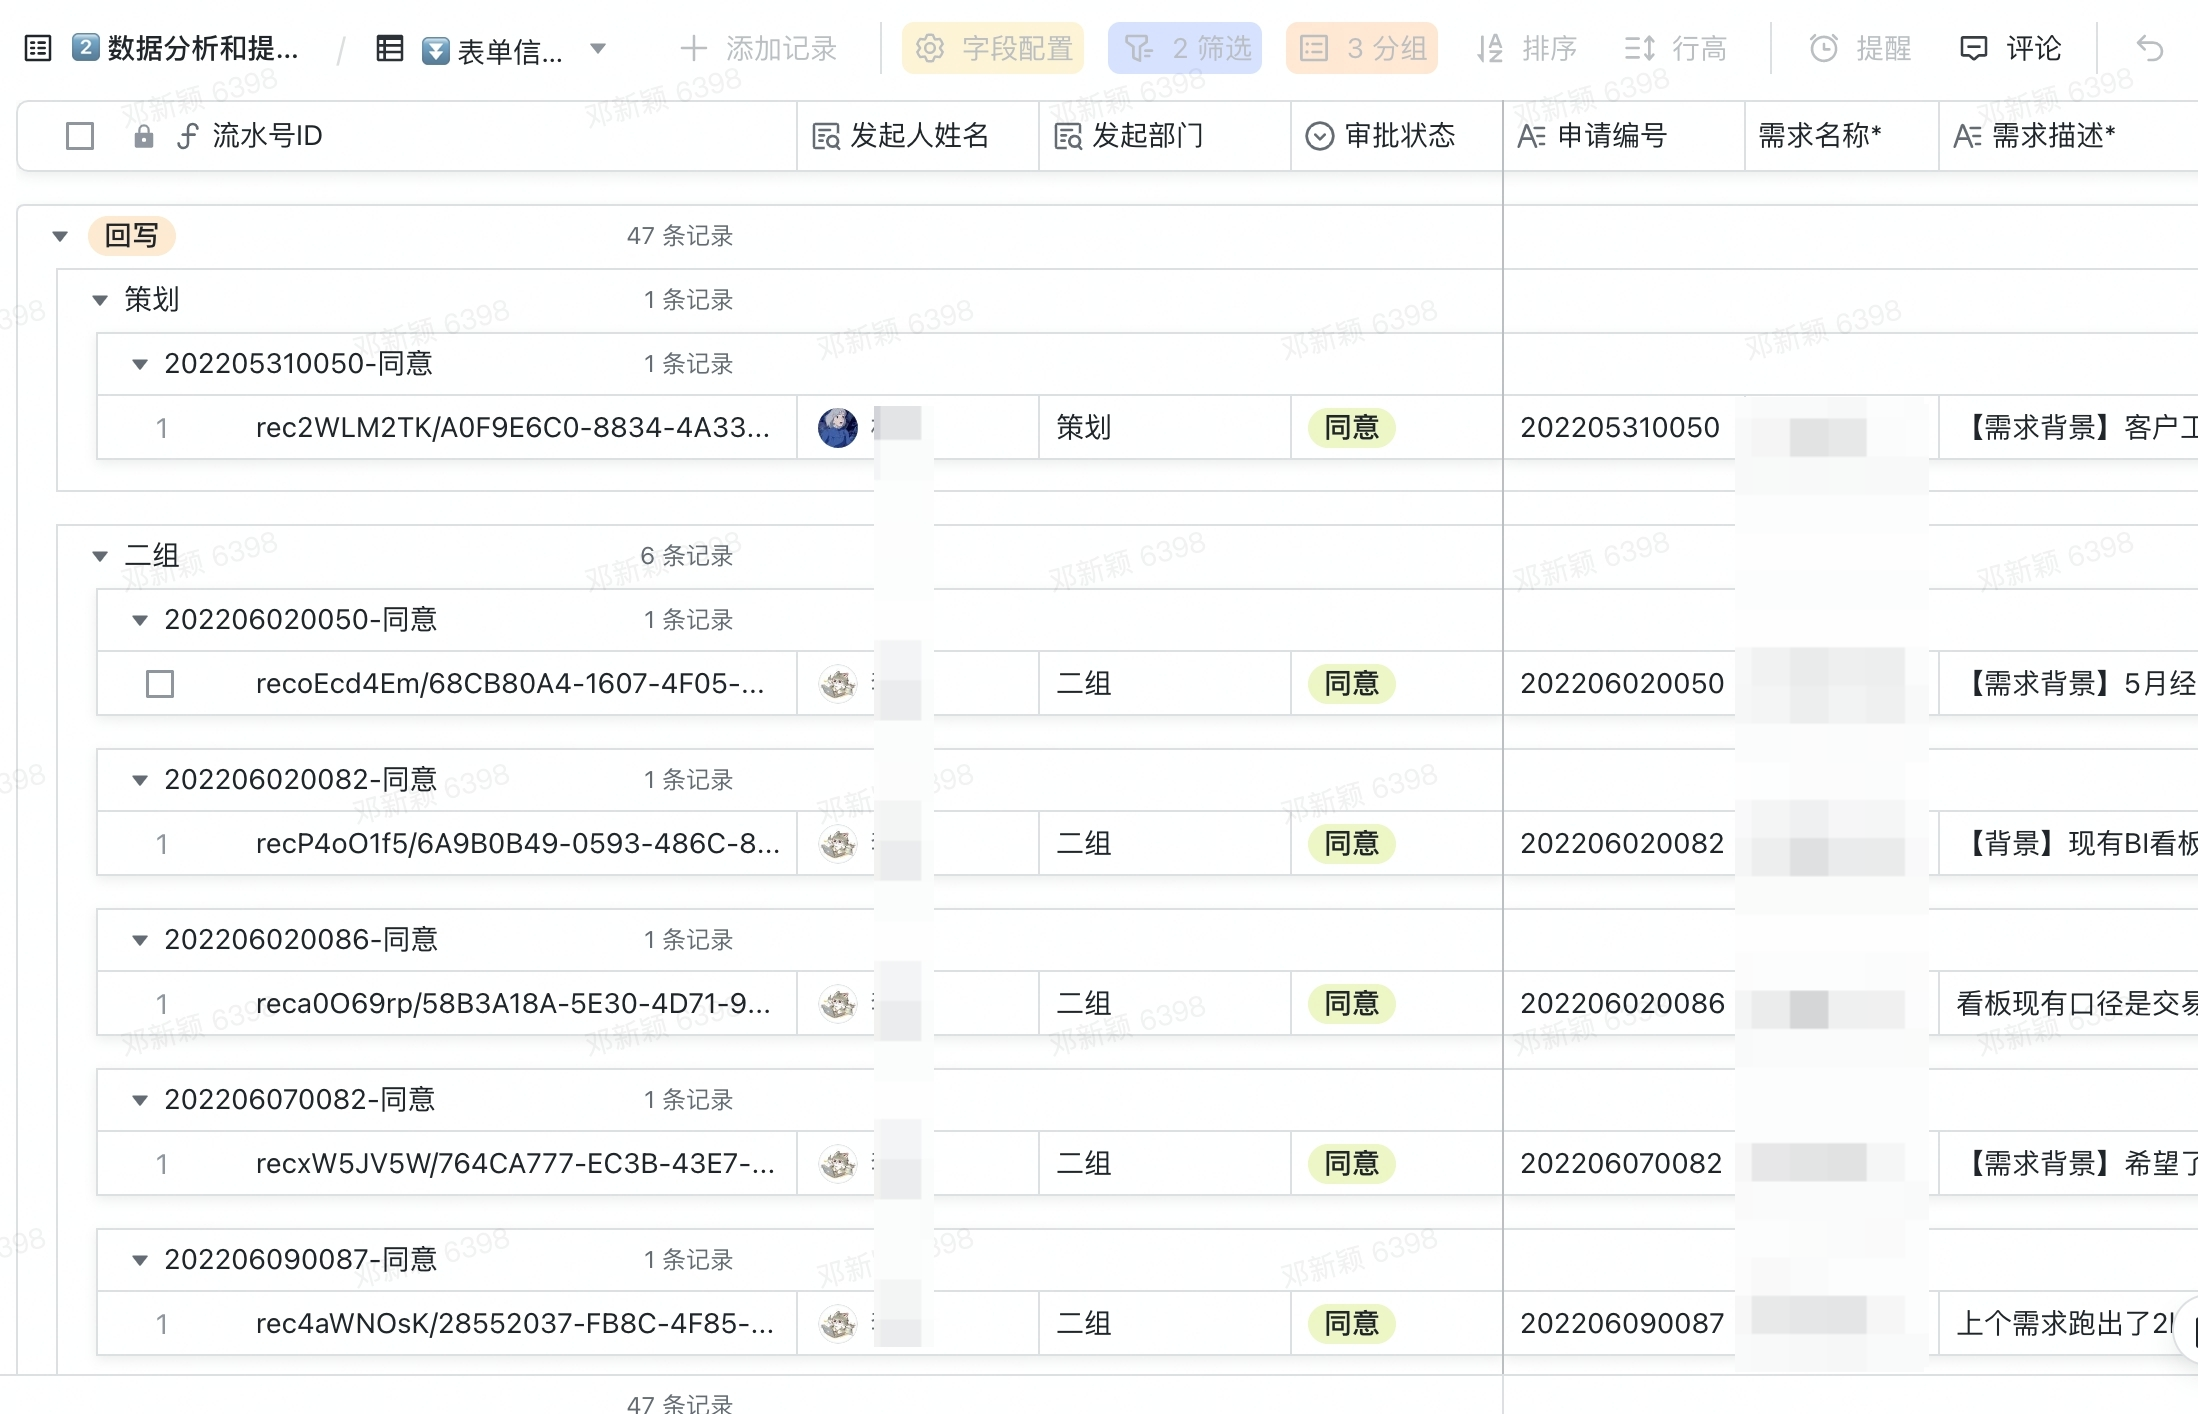Click the avatar in row recP4oO1f5
The width and height of the screenshot is (2198, 1414).
tap(838, 844)
